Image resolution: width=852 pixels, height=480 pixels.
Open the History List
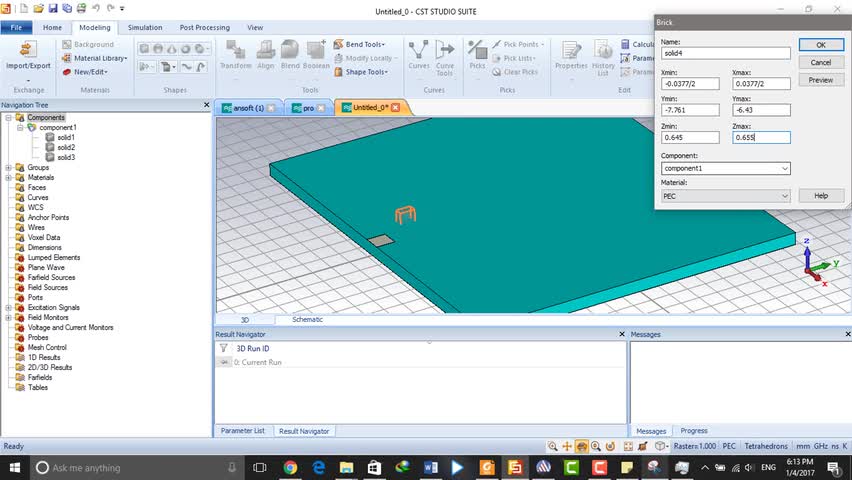point(603,58)
